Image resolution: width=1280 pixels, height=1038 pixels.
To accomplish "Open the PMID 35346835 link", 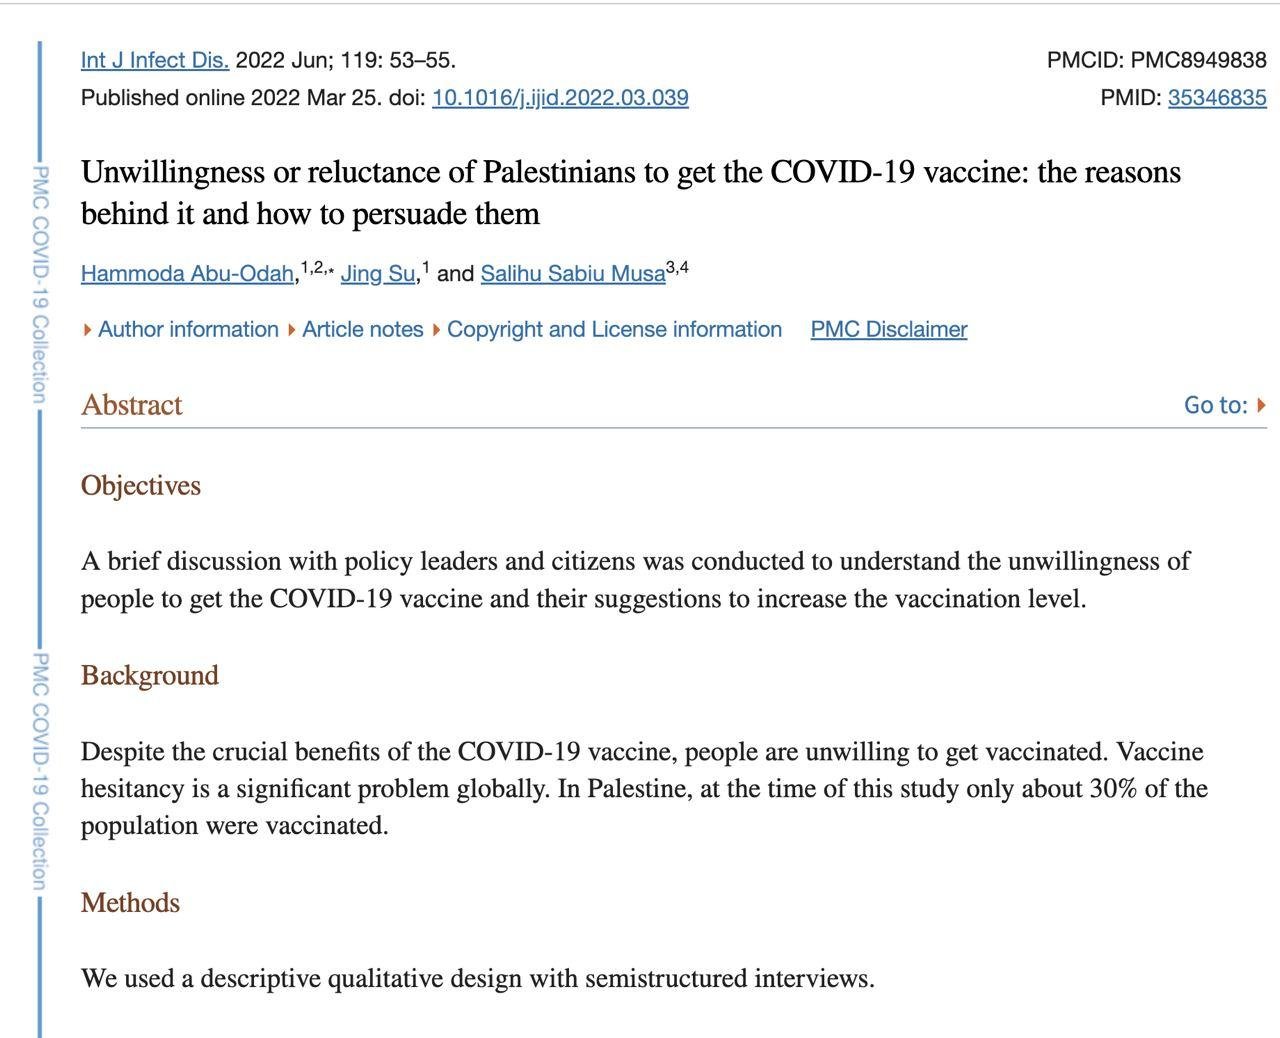I will pyautogui.click(x=1216, y=98).
